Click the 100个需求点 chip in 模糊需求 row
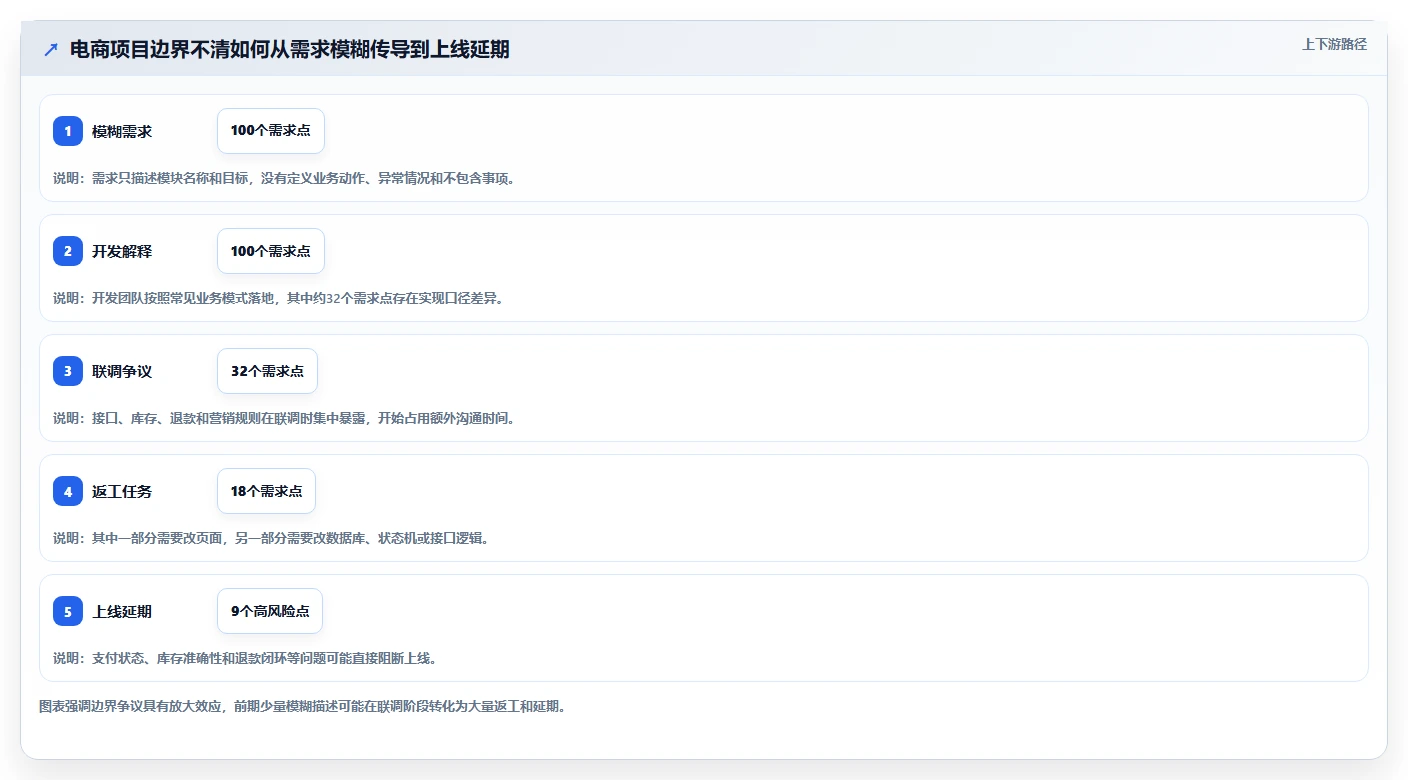The width and height of the screenshot is (1408, 780). coord(271,131)
